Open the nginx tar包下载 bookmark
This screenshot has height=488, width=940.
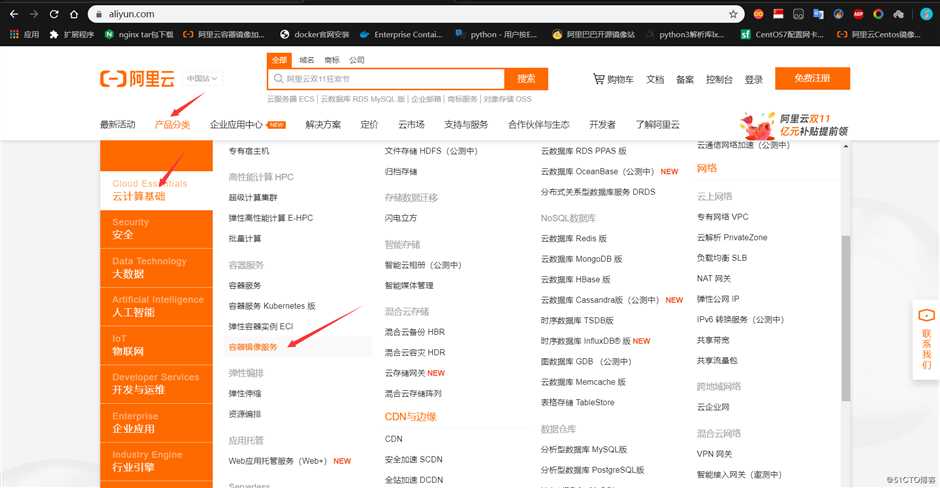click(139, 35)
